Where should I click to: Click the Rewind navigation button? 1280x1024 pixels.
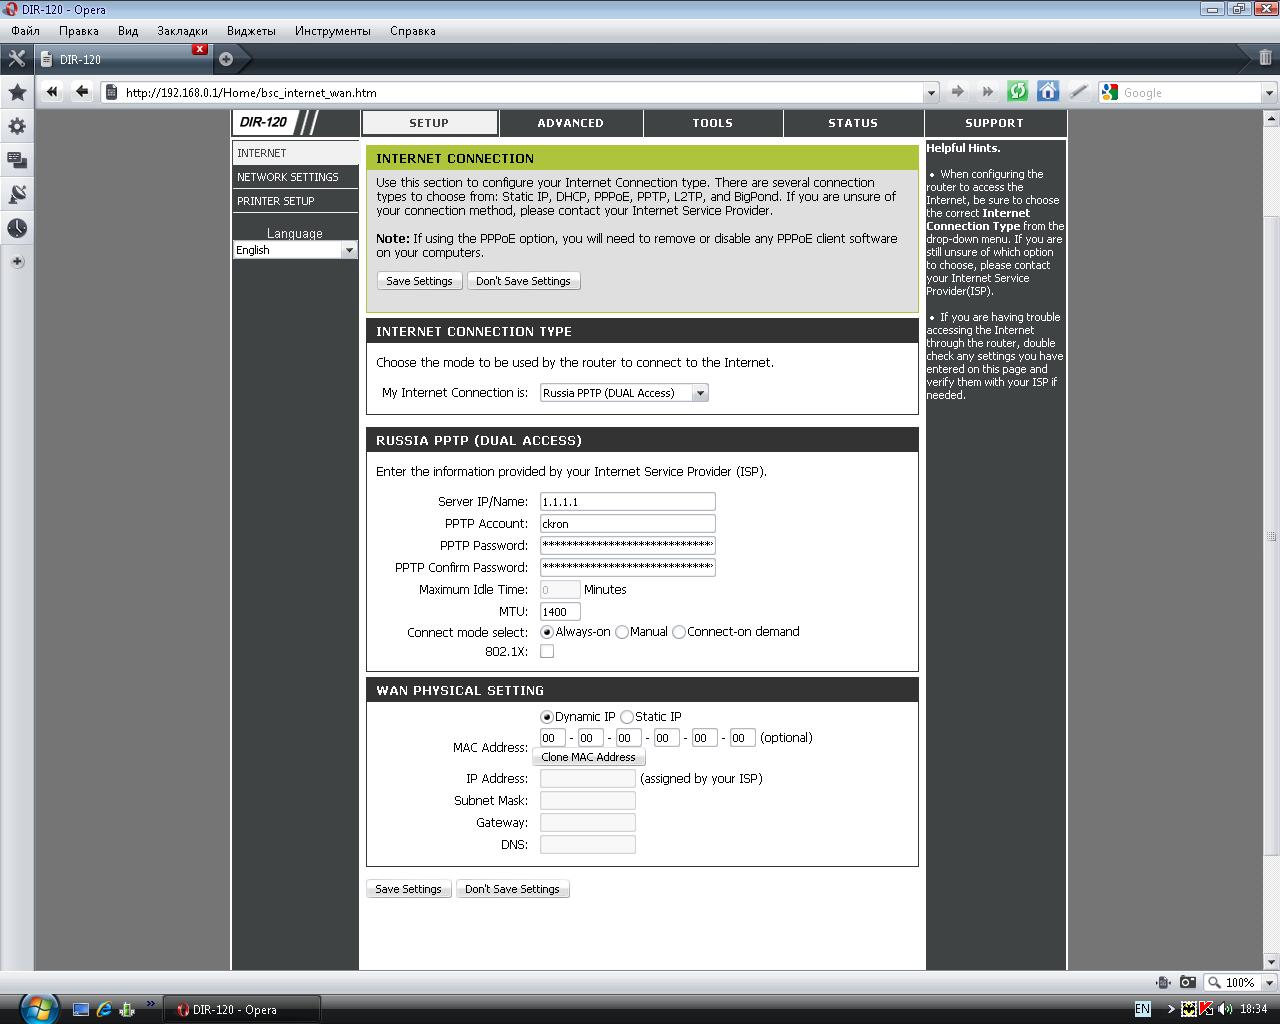coord(52,92)
